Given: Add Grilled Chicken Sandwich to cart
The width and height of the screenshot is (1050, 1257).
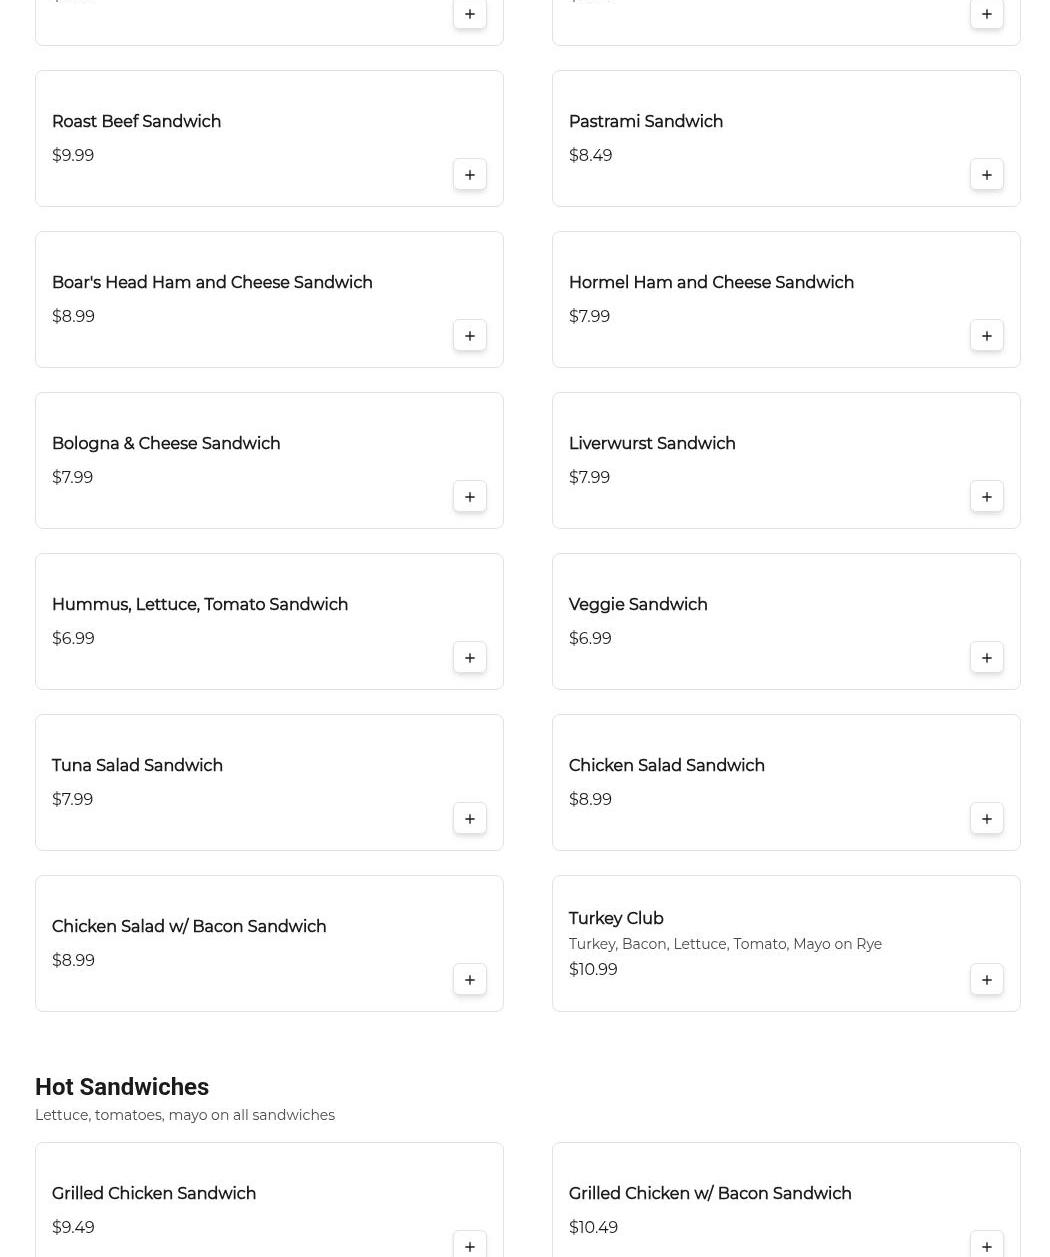Looking at the screenshot, I should coord(469,1246).
